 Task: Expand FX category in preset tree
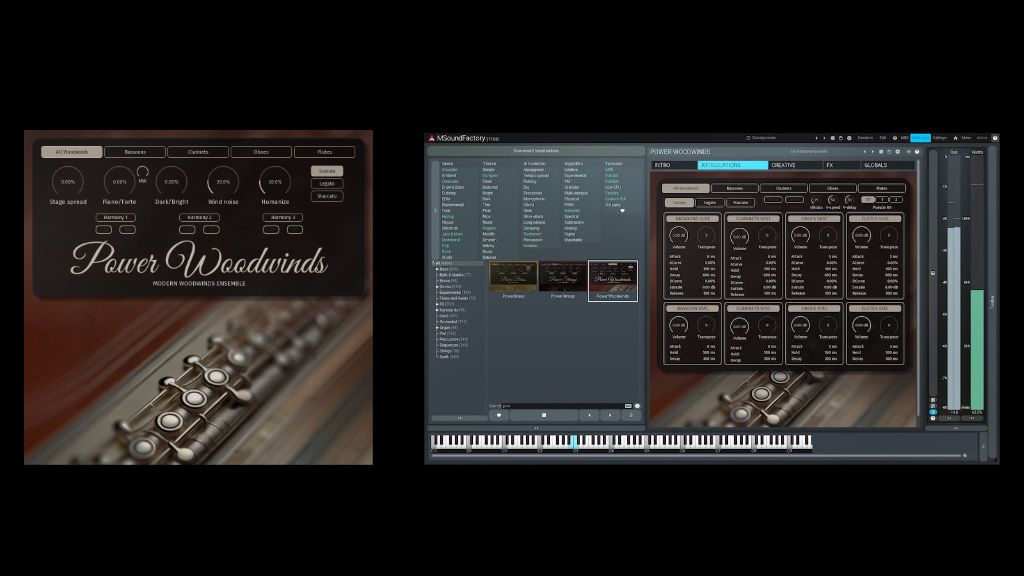coord(438,304)
